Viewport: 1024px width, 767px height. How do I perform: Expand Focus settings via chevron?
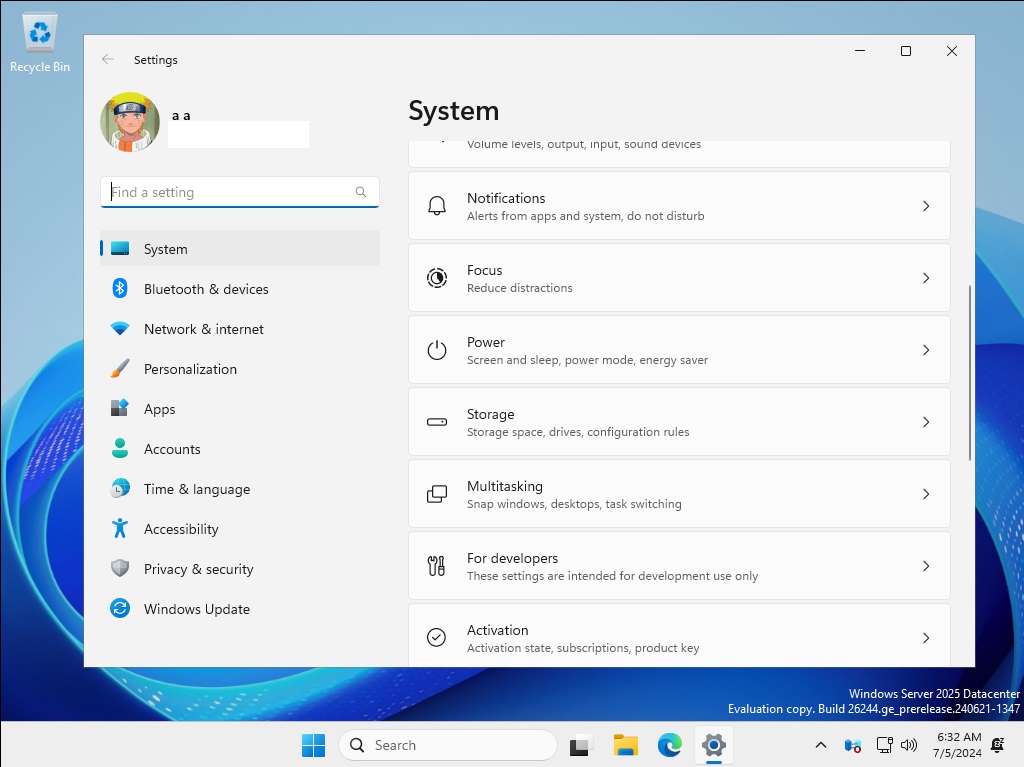[x=926, y=278]
